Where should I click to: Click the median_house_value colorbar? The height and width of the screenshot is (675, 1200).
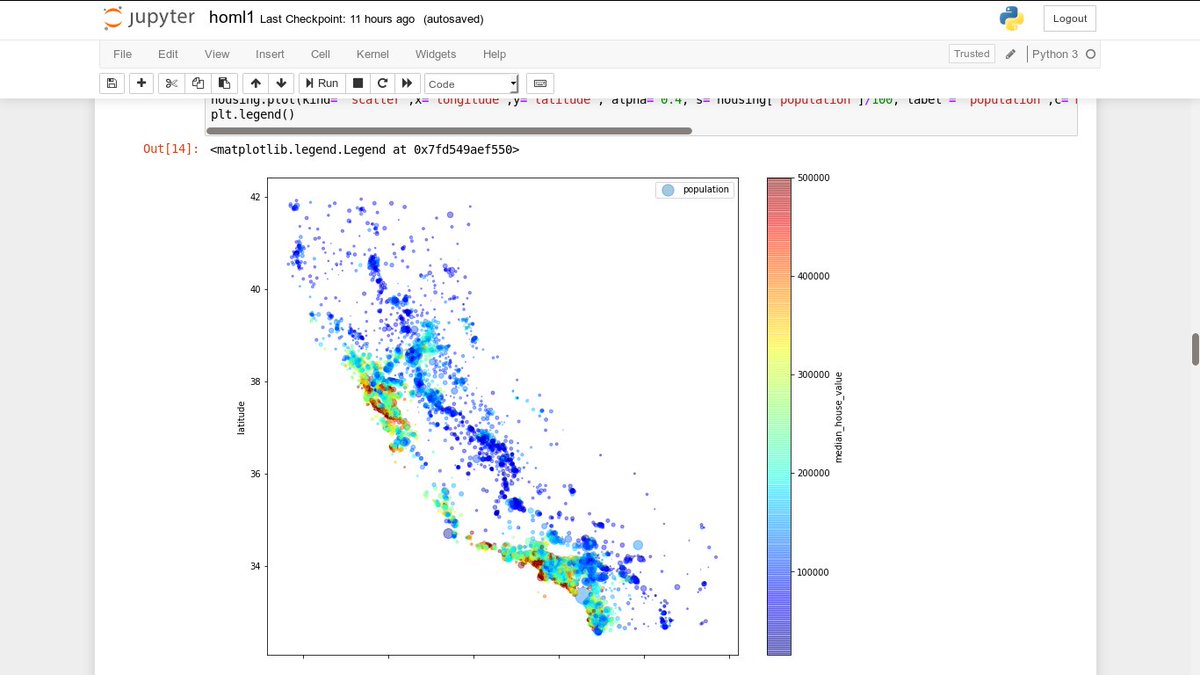pos(779,416)
